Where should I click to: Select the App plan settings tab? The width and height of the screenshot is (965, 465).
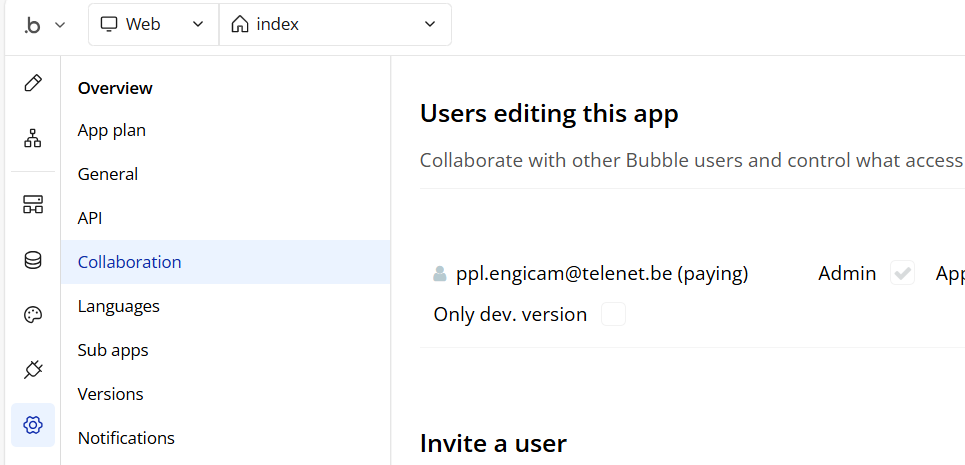(112, 130)
